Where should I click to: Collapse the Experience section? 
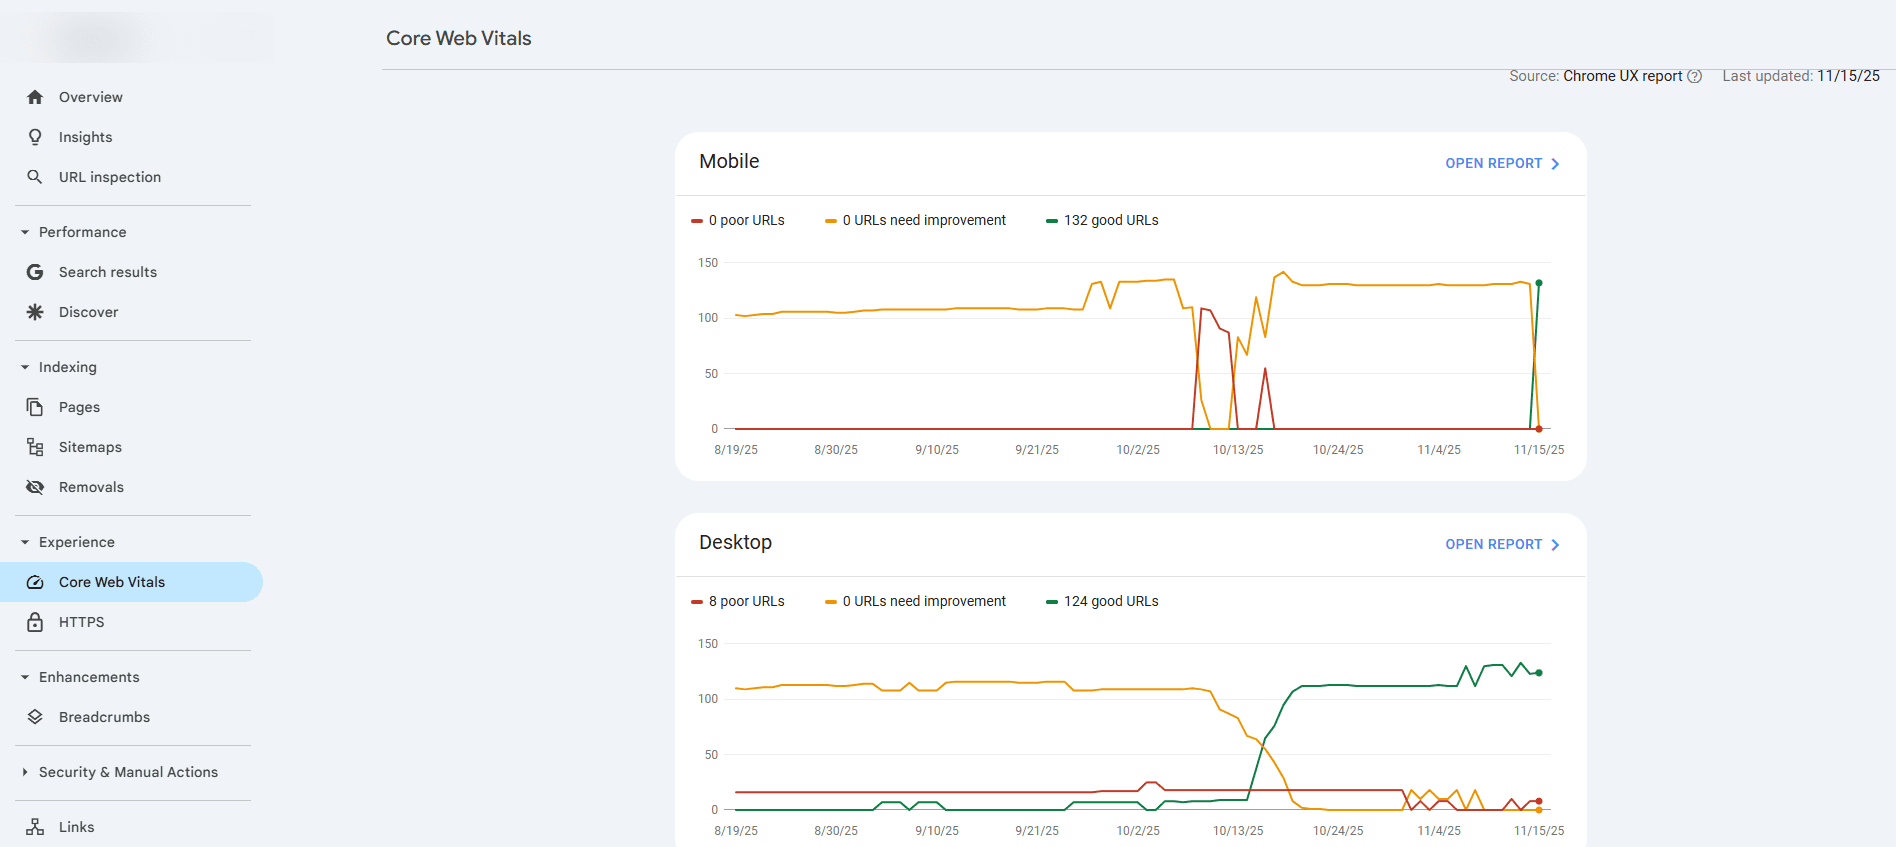pyautogui.click(x=25, y=542)
